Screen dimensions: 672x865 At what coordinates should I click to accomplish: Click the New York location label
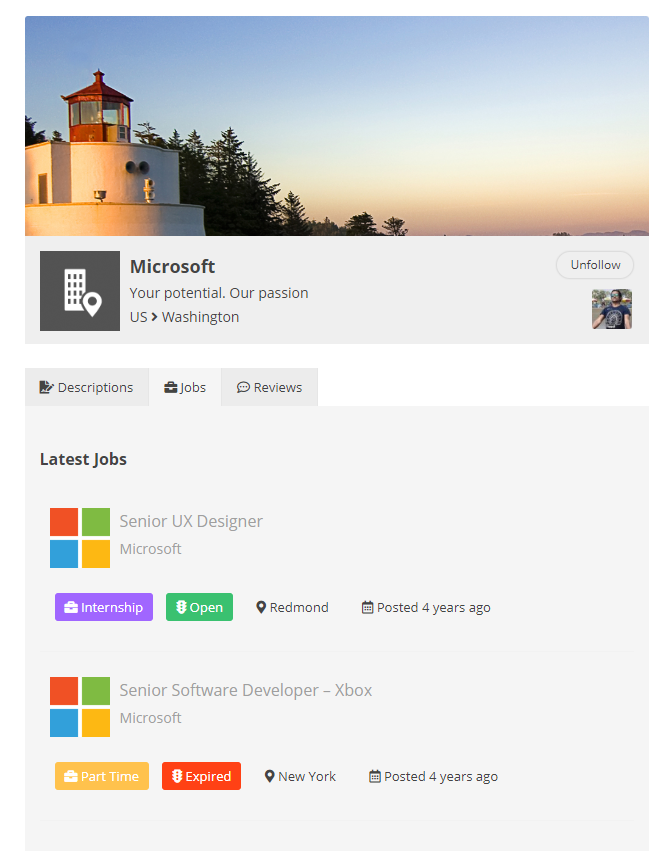[300, 776]
